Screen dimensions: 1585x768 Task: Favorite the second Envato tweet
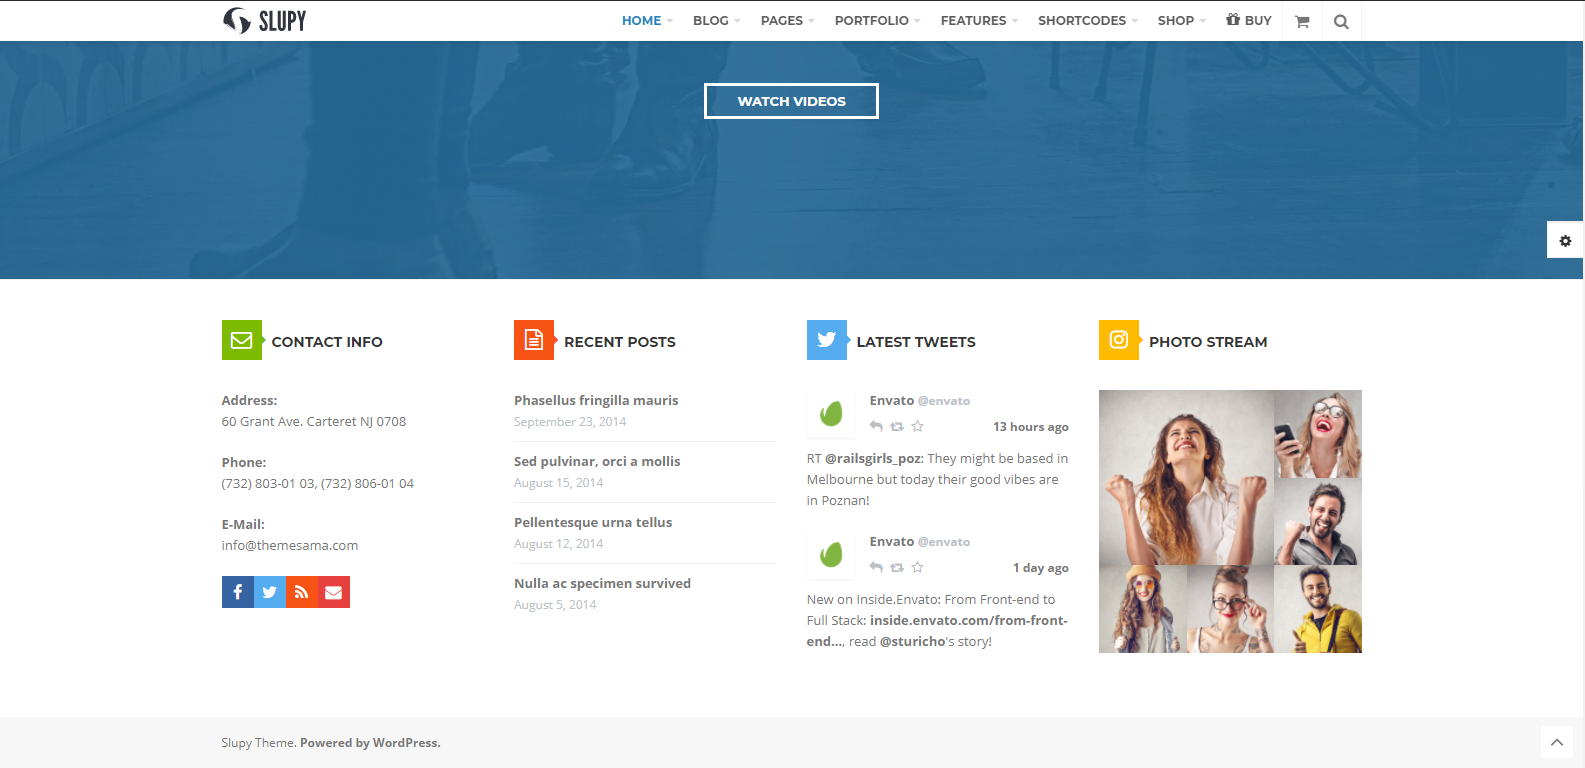pyautogui.click(x=917, y=567)
